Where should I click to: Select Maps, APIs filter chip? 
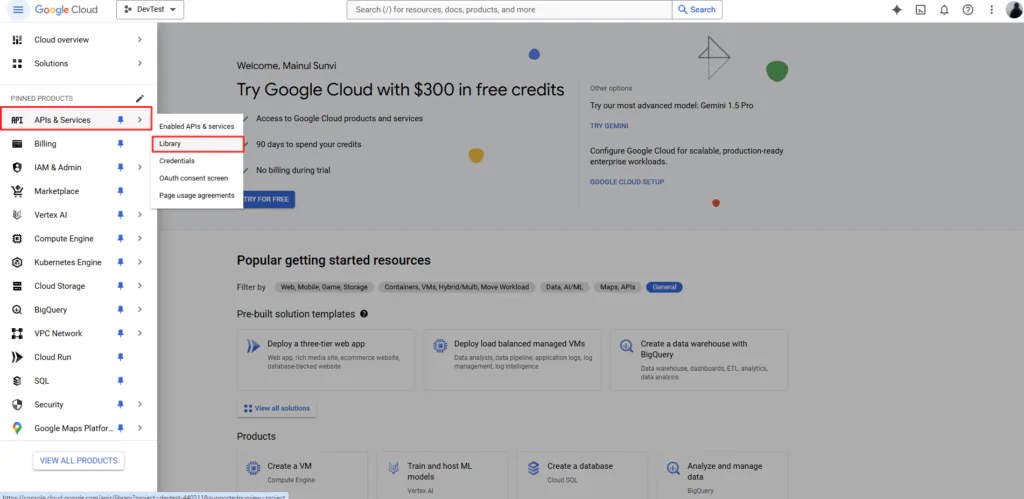coord(618,287)
